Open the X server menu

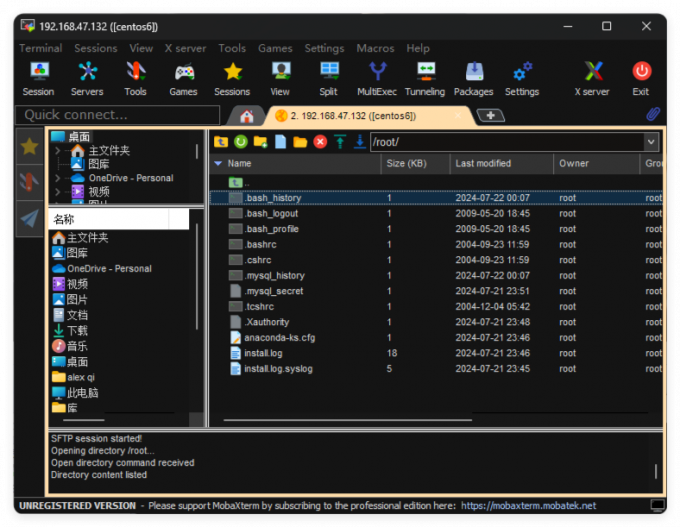tap(185, 48)
